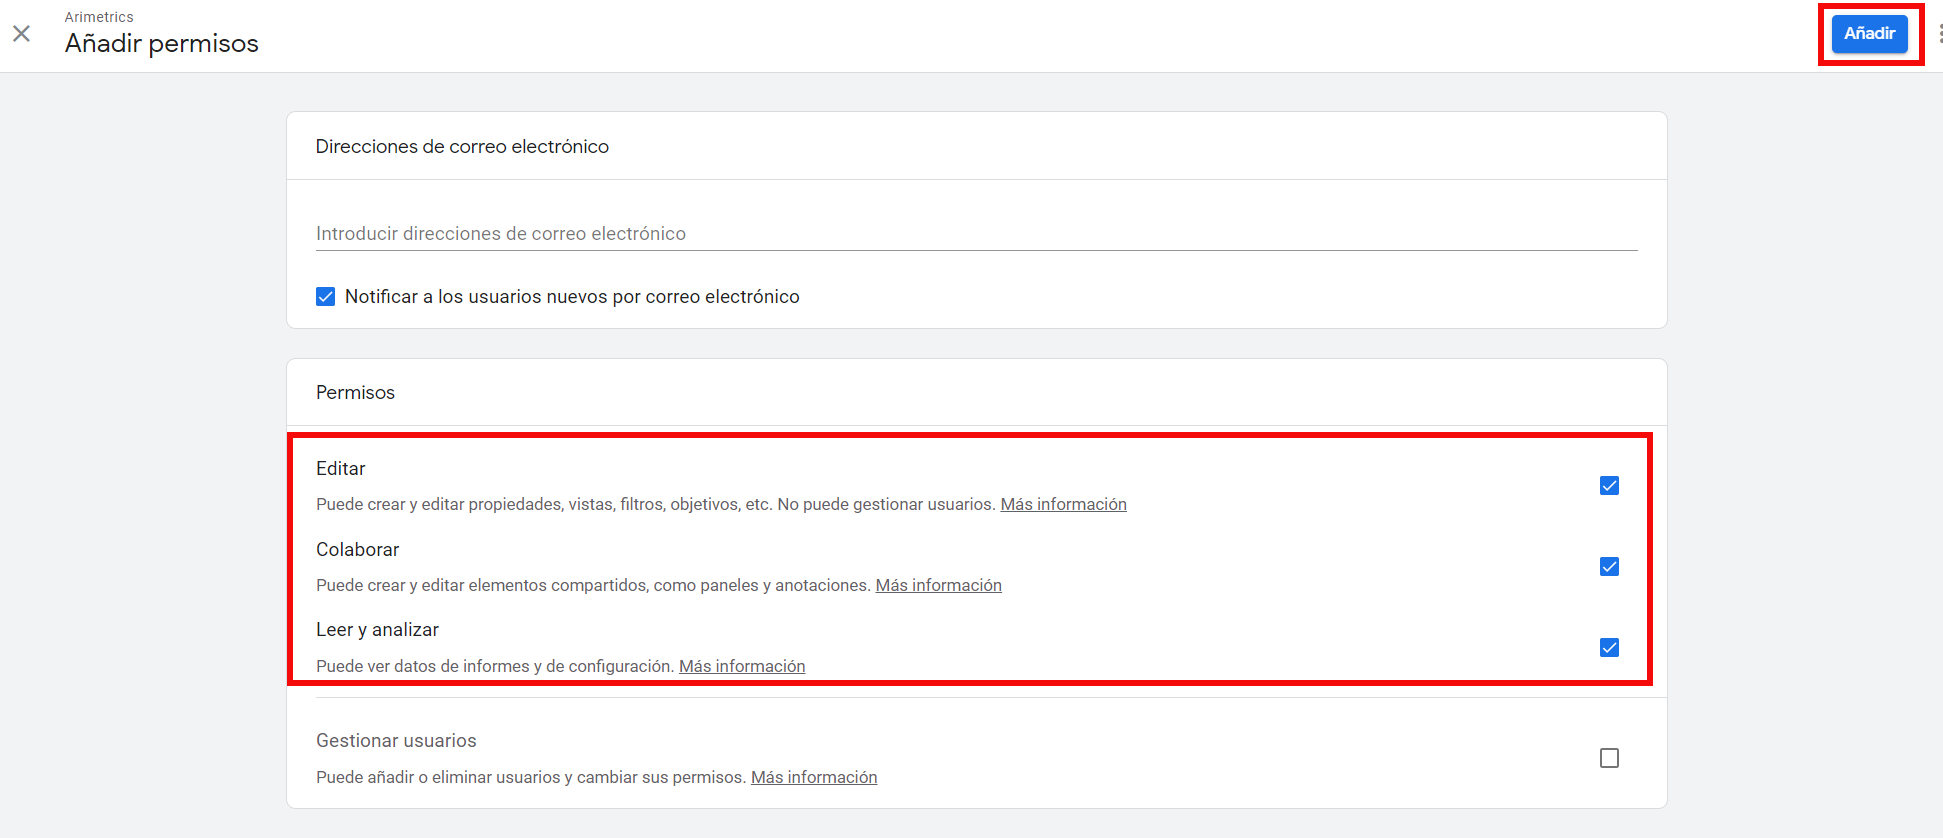Uncheck Notificar a los usuarios nuevos checkbox
1943x838 pixels.
click(326, 297)
